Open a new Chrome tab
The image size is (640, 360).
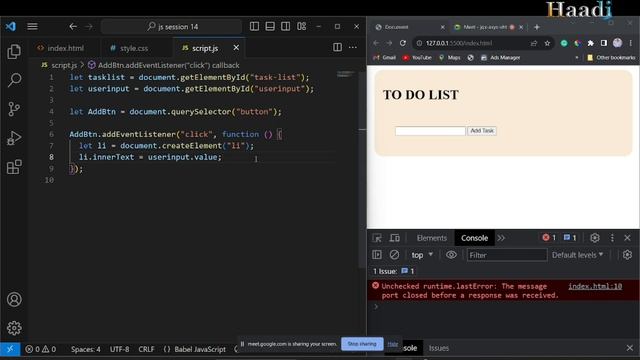pyautogui.click(x=537, y=27)
